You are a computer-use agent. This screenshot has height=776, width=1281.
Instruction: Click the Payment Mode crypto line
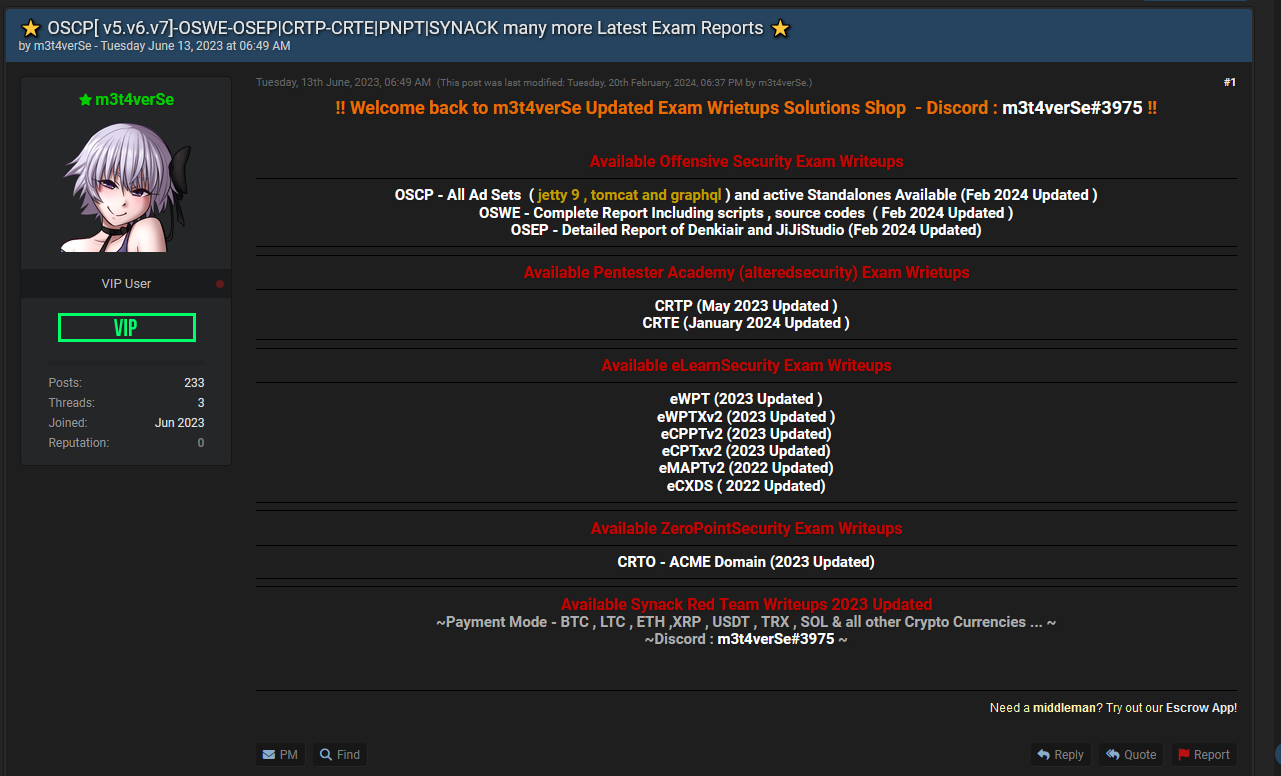point(746,621)
